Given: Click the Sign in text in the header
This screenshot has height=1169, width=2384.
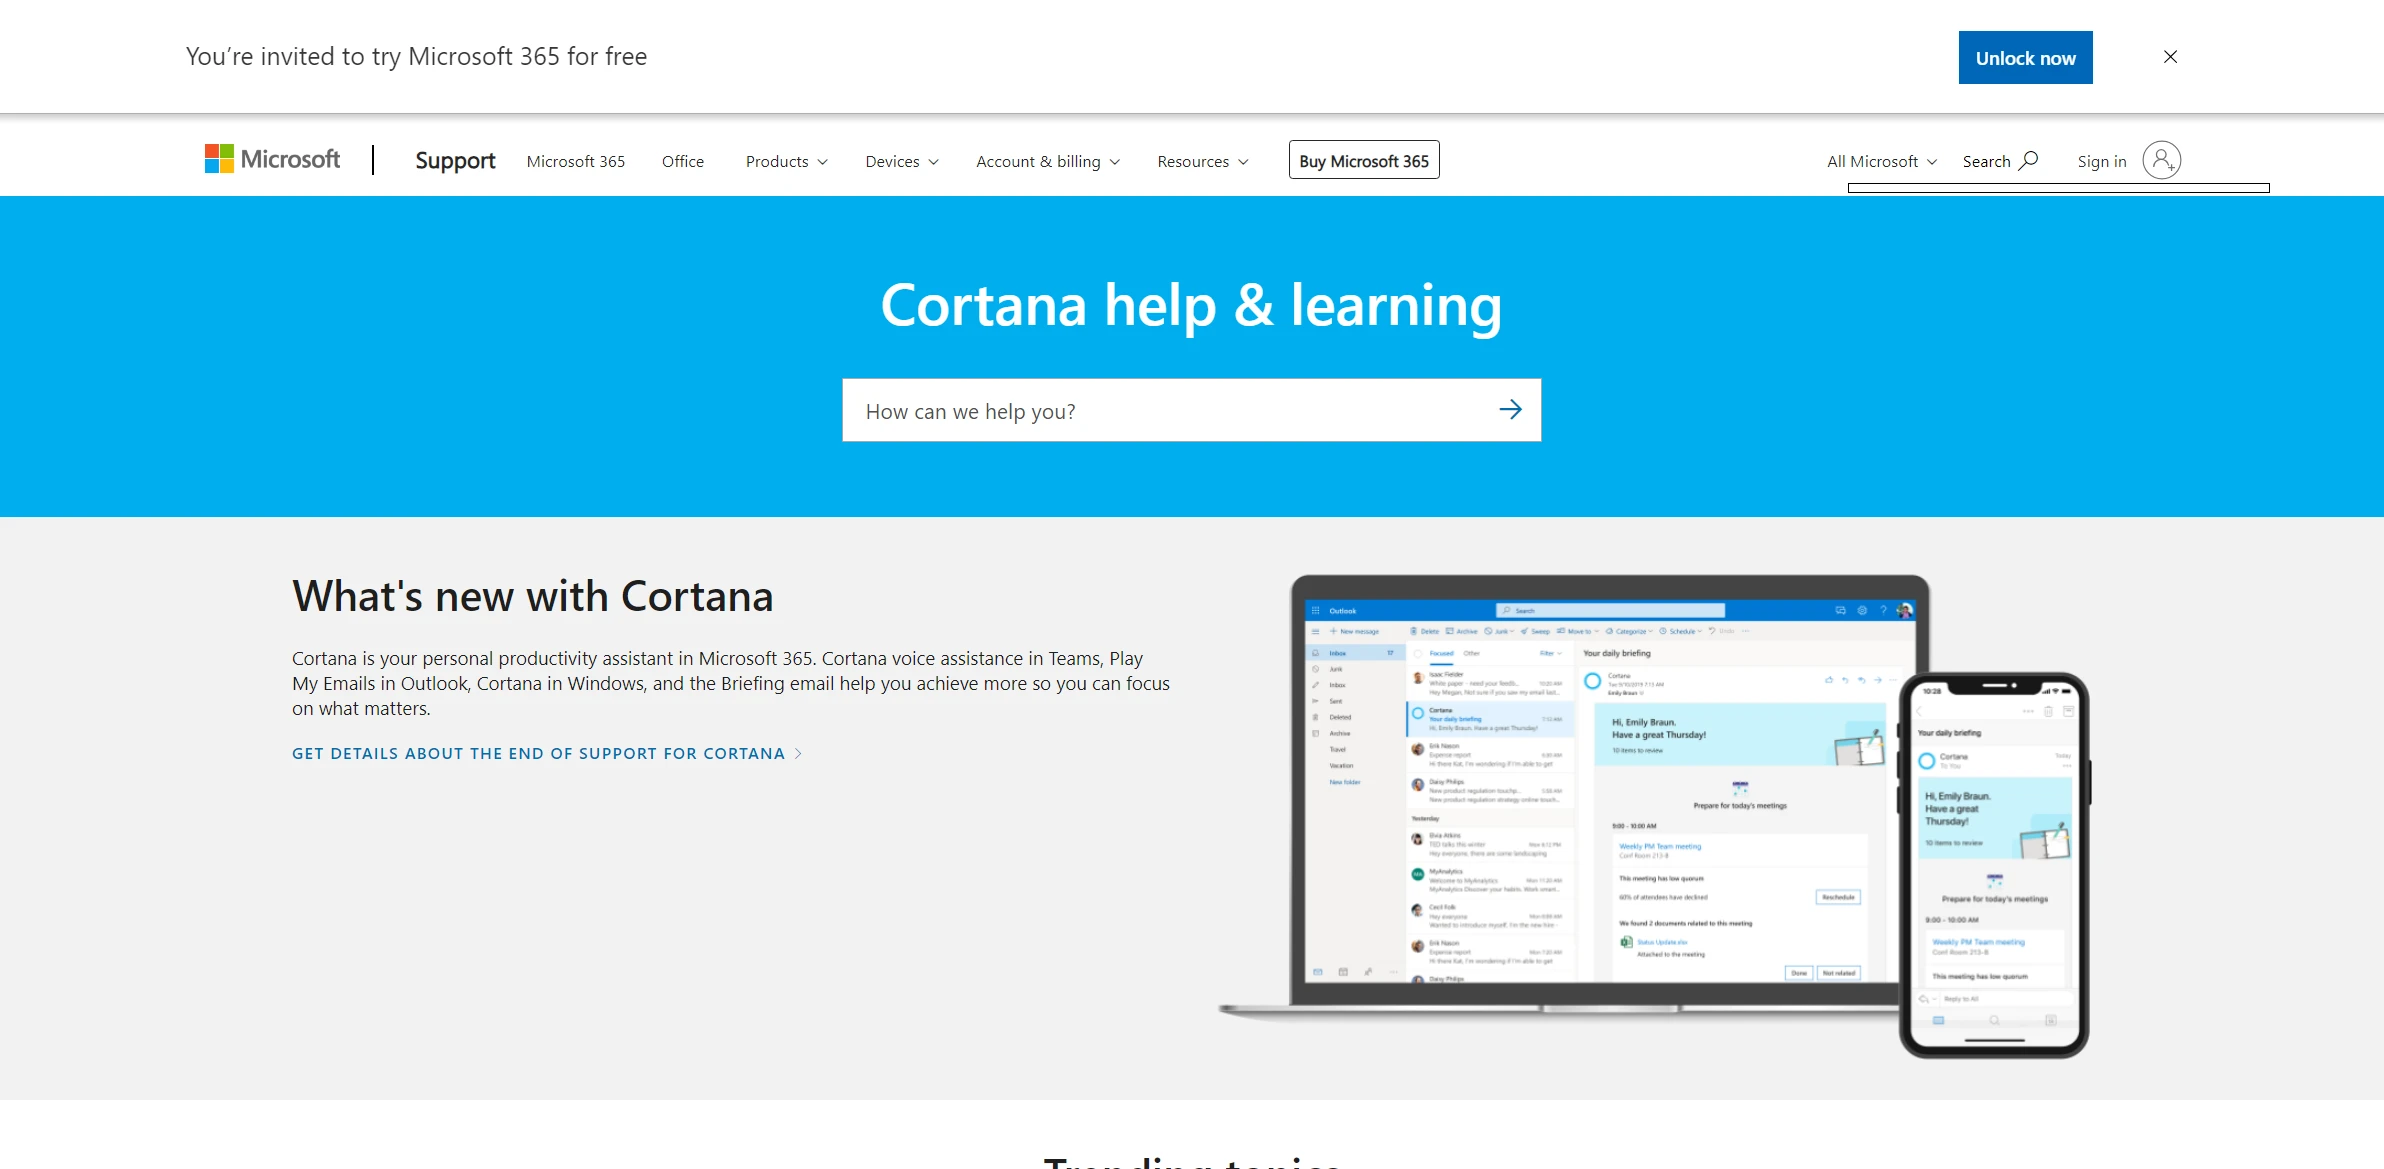Looking at the screenshot, I should [x=2102, y=161].
